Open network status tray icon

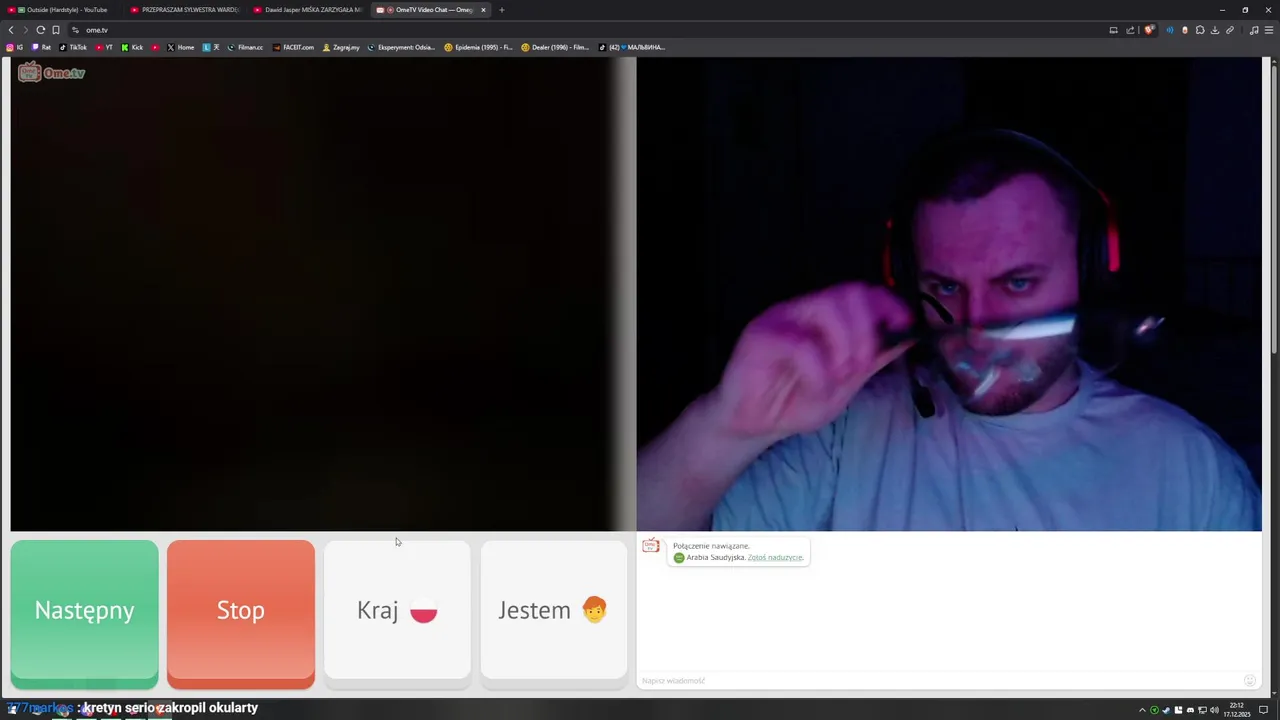1202,710
